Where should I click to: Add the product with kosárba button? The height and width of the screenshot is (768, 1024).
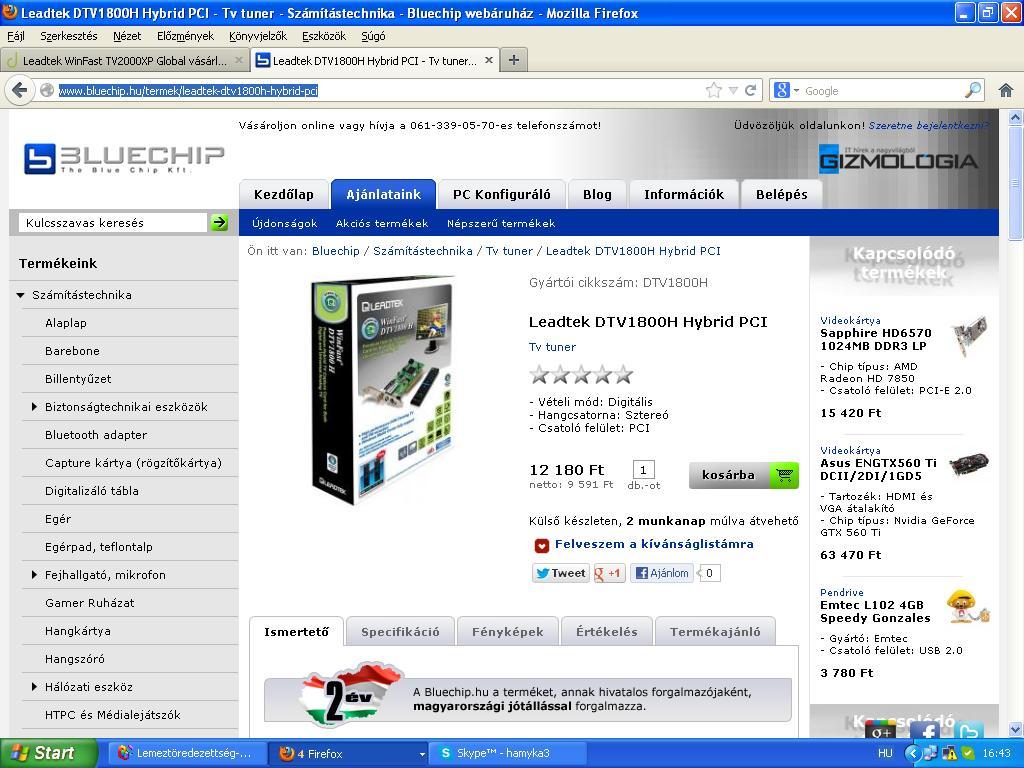click(x=744, y=475)
